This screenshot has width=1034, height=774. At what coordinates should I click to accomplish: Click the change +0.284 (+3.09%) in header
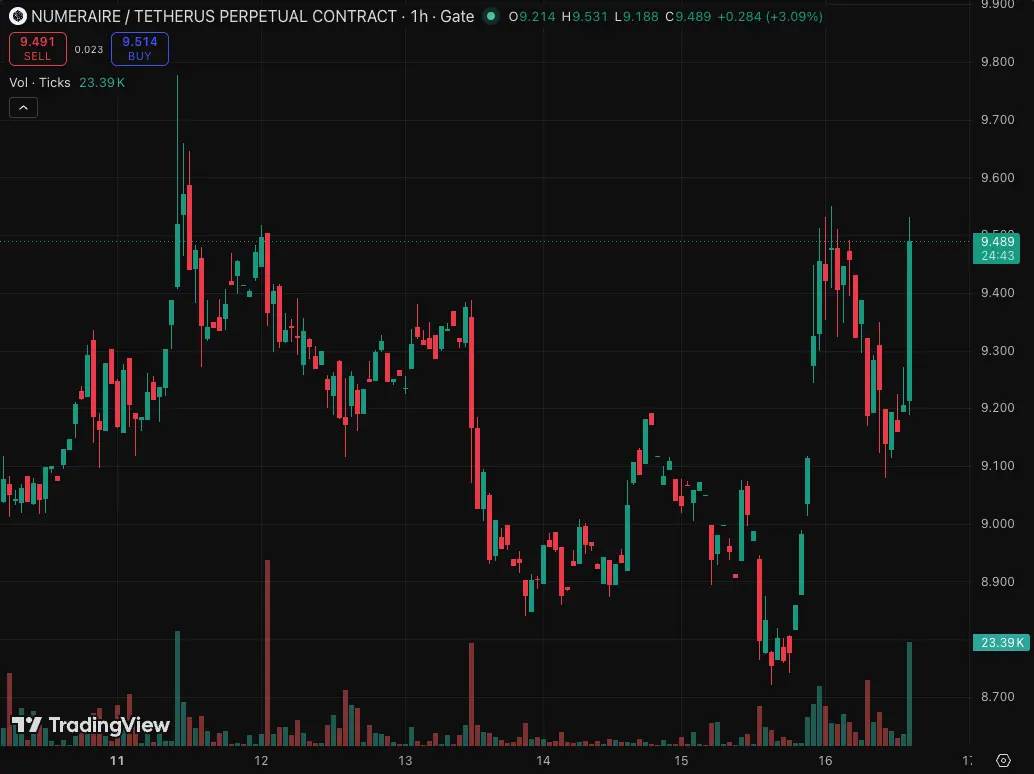(x=770, y=16)
